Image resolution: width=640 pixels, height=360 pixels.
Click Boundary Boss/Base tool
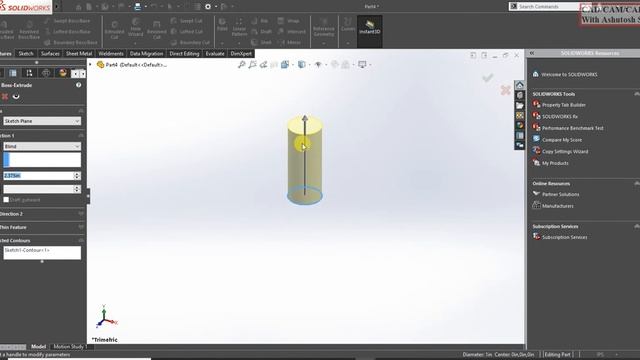point(70,42)
